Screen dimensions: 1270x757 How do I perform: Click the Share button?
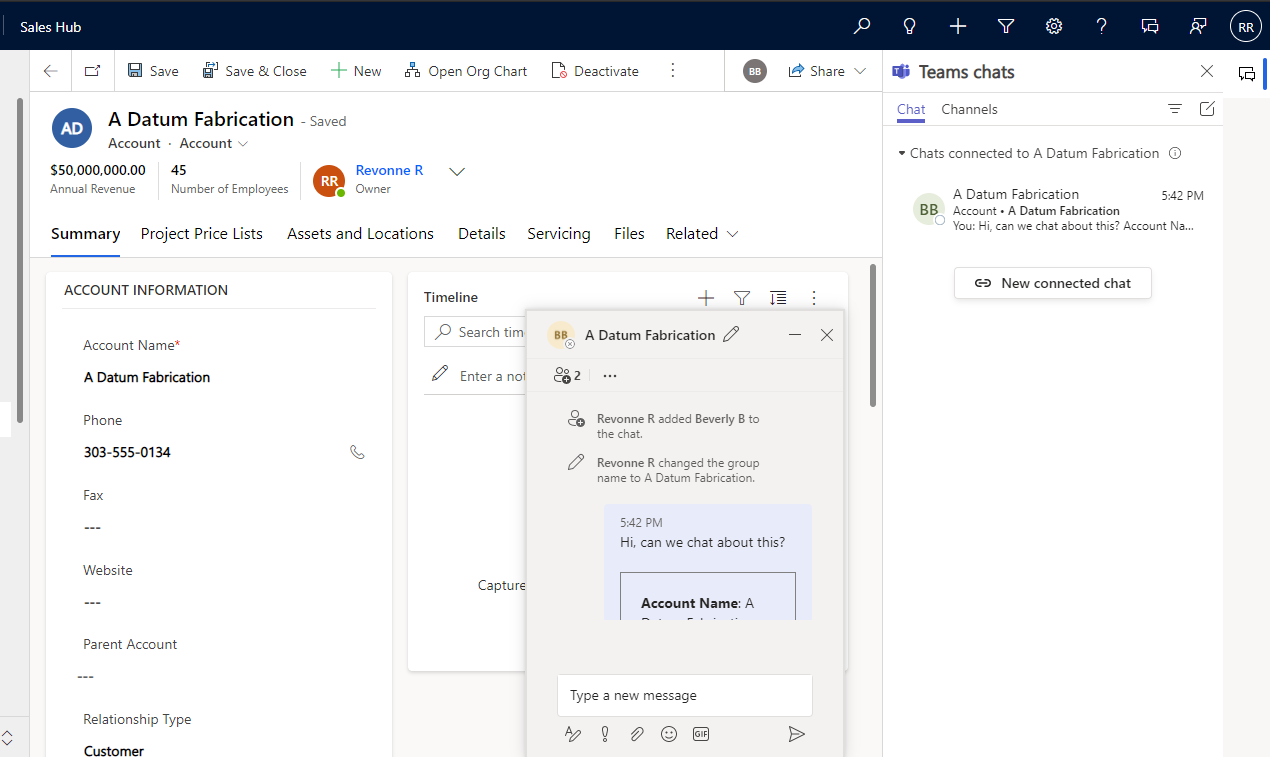817,71
